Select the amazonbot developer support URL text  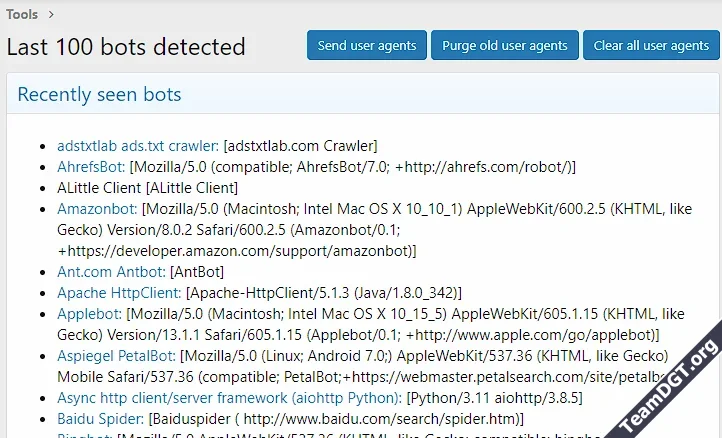237,251
